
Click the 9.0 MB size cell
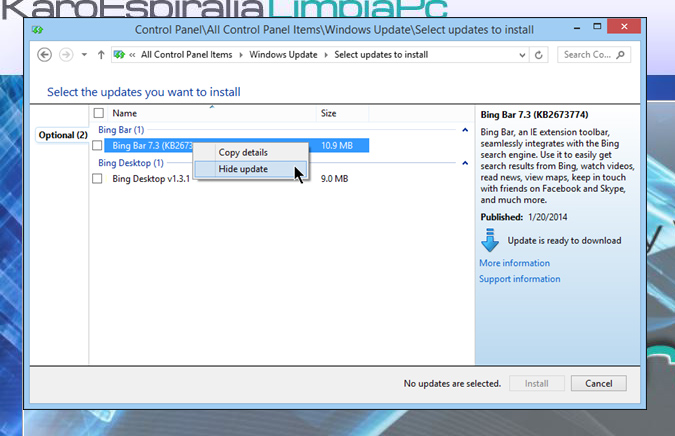(334, 179)
